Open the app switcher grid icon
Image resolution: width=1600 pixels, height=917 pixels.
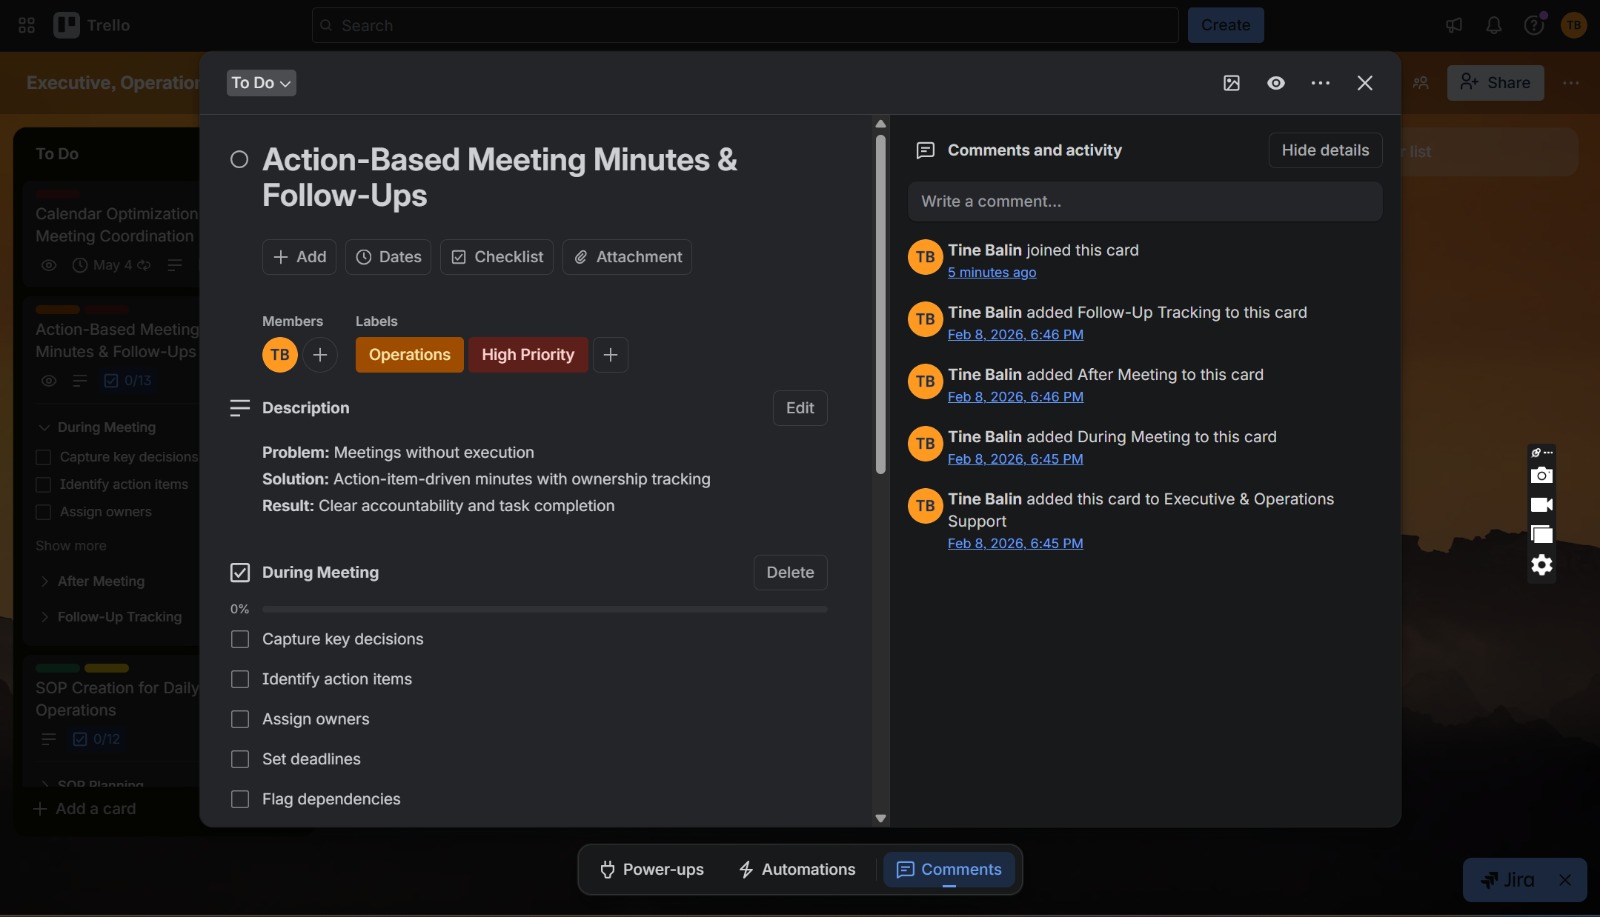click(x=27, y=25)
